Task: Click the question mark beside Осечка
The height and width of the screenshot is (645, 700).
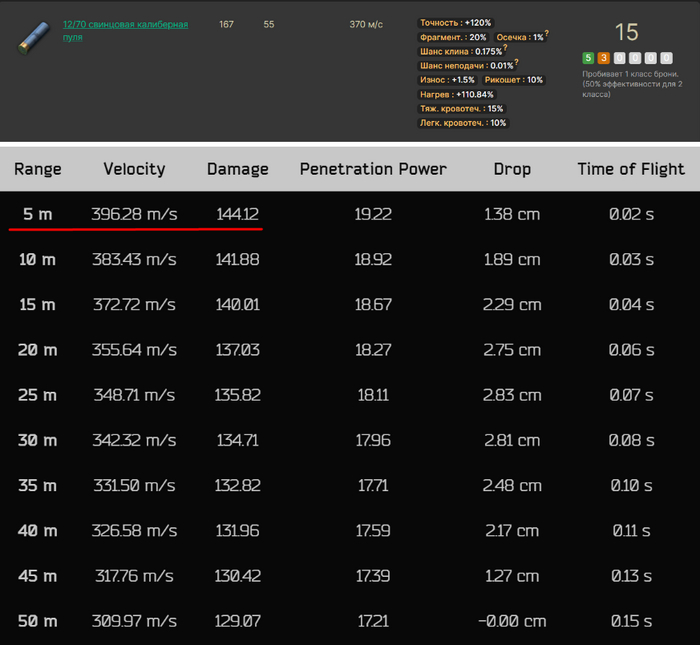Action: (x=547, y=34)
